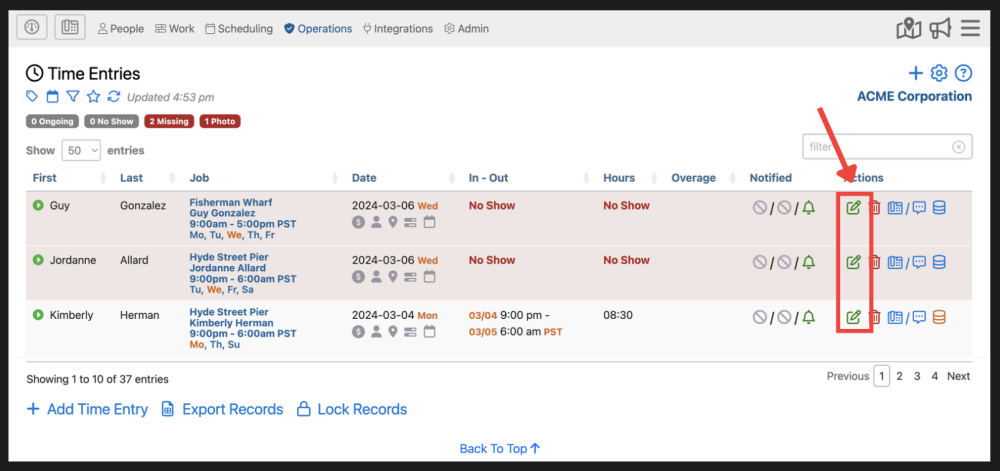Open the map icon in top bar
This screenshot has width=1000, height=471.
point(908,29)
